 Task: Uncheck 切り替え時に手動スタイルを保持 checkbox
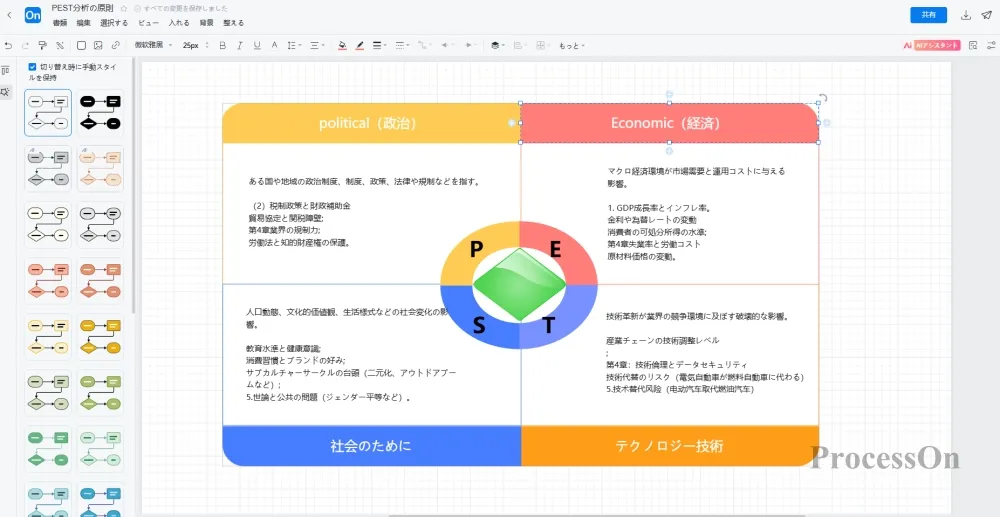(x=32, y=67)
